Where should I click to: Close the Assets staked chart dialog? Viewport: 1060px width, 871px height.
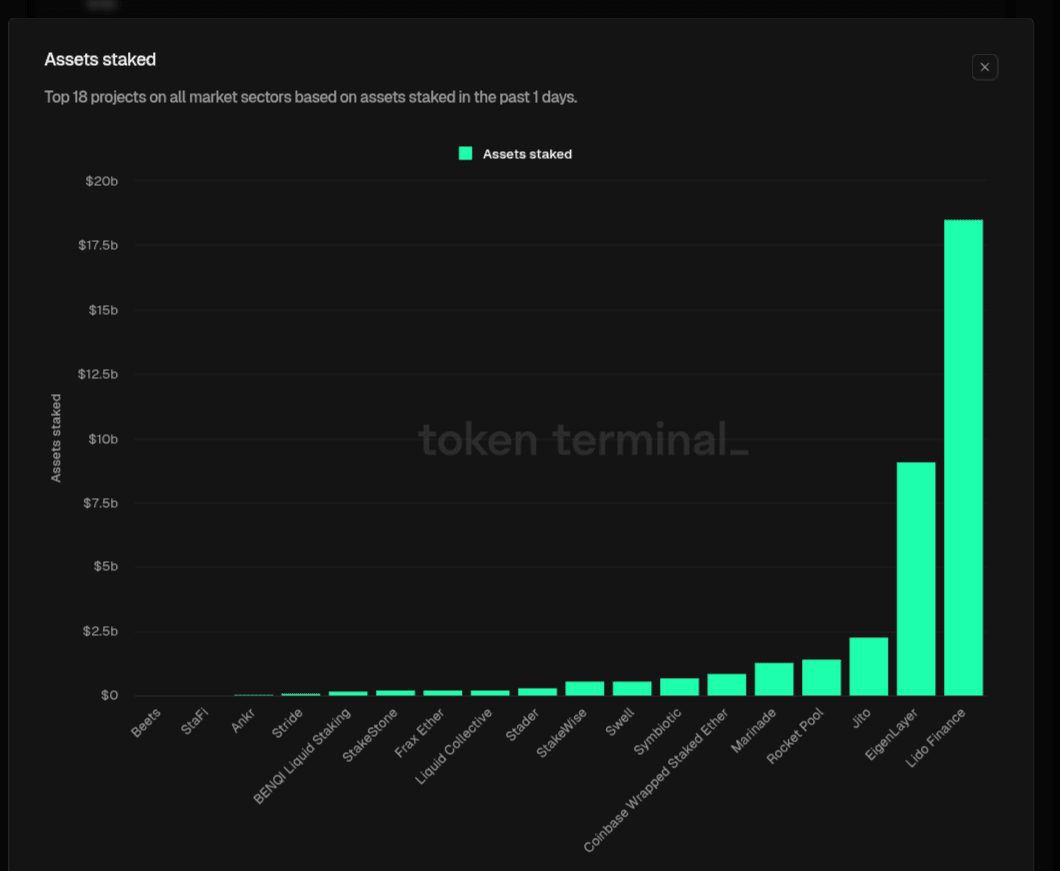[x=984, y=67]
